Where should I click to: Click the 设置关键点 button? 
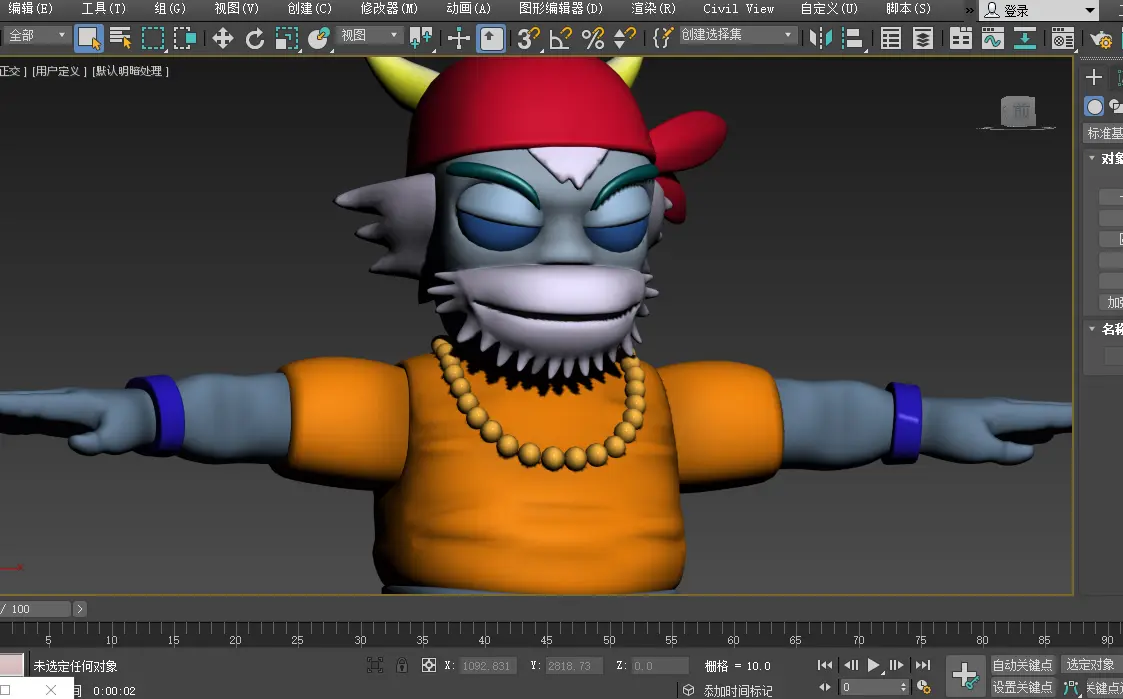1022,687
